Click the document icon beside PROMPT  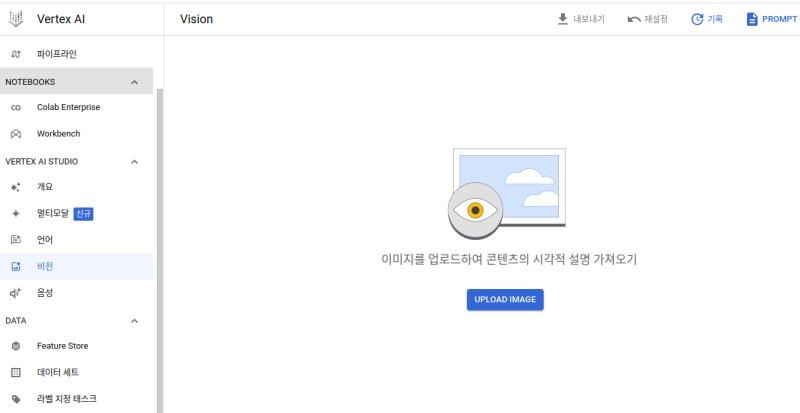click(x=752, y=19)
